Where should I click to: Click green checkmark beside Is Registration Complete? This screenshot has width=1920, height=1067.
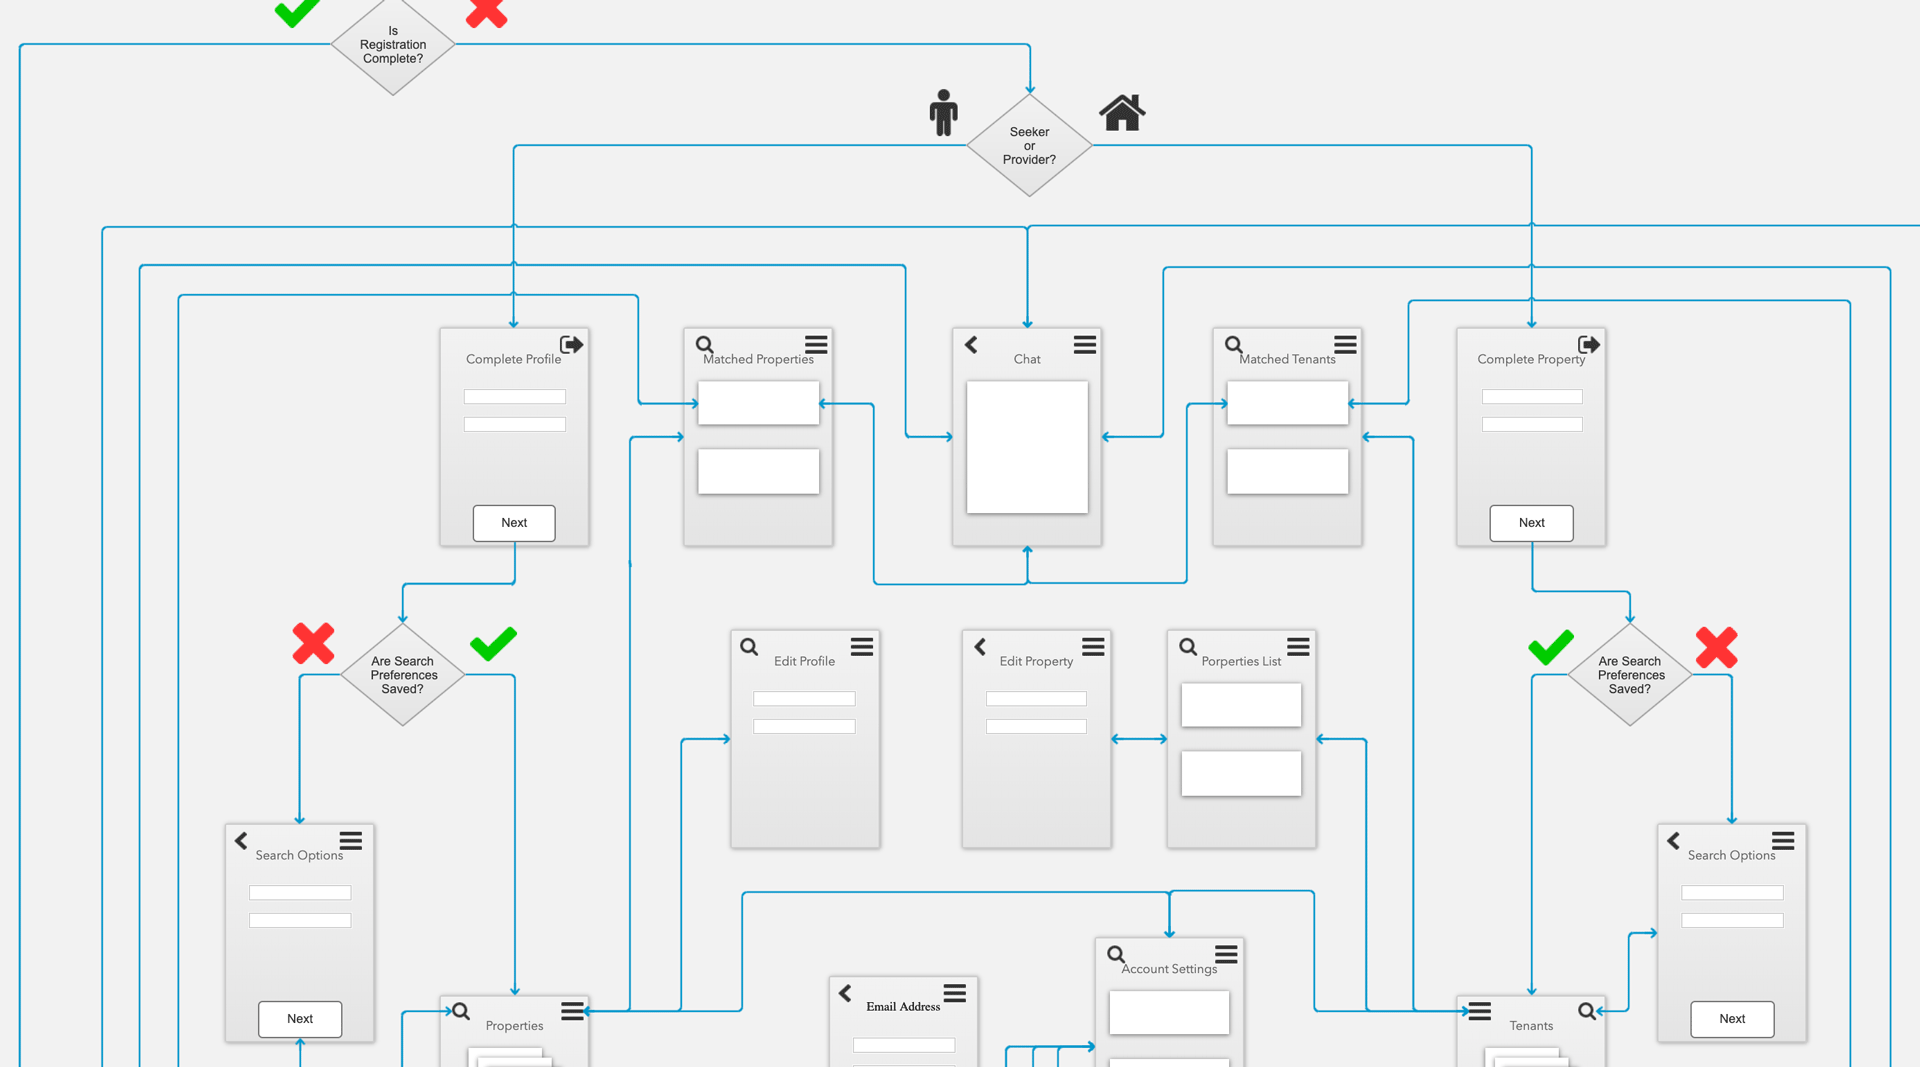(297, 12)
